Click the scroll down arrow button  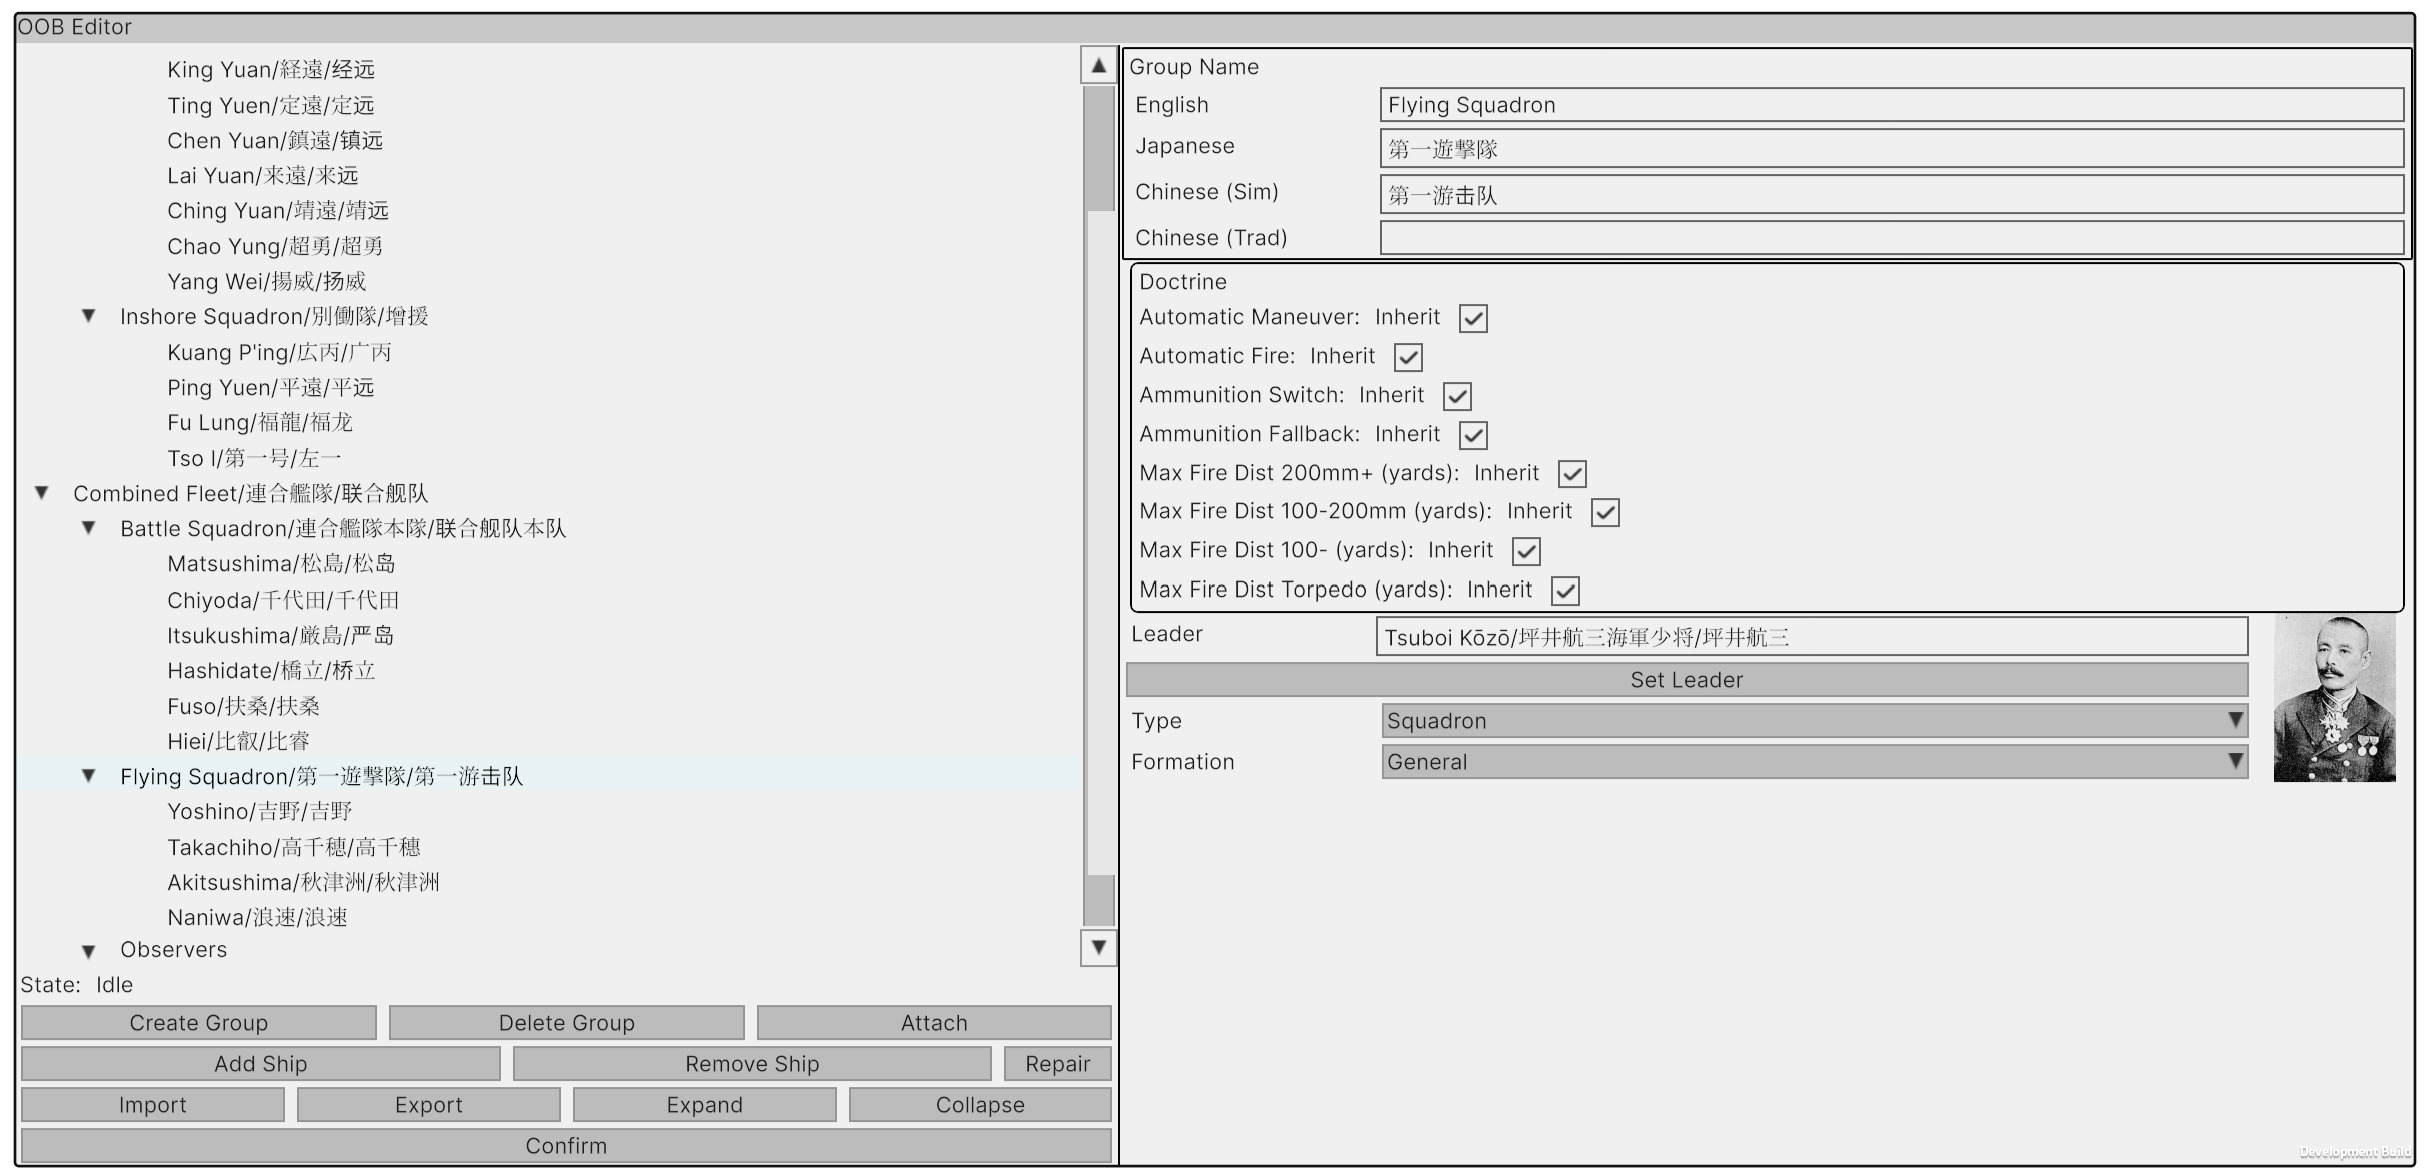[1098, 947]
